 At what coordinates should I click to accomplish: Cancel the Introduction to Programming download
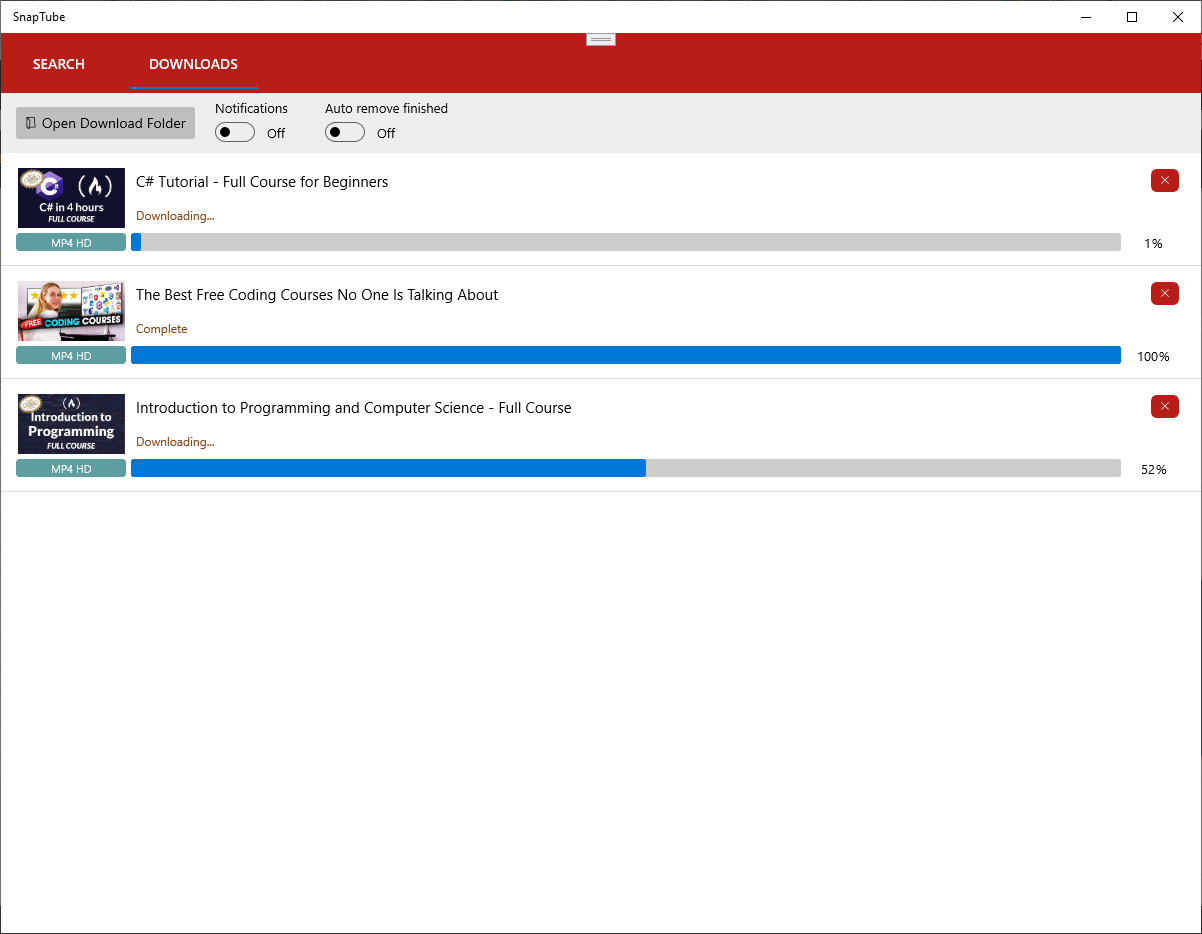[1164, 406]
